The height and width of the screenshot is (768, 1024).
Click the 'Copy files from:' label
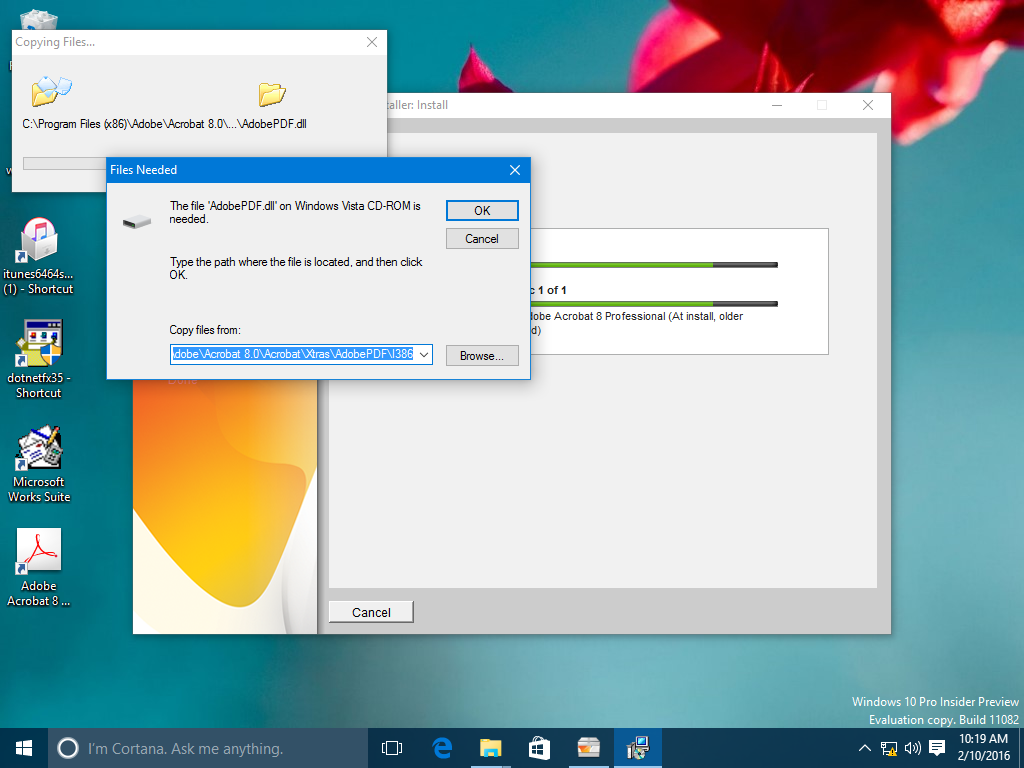point(205,330)
